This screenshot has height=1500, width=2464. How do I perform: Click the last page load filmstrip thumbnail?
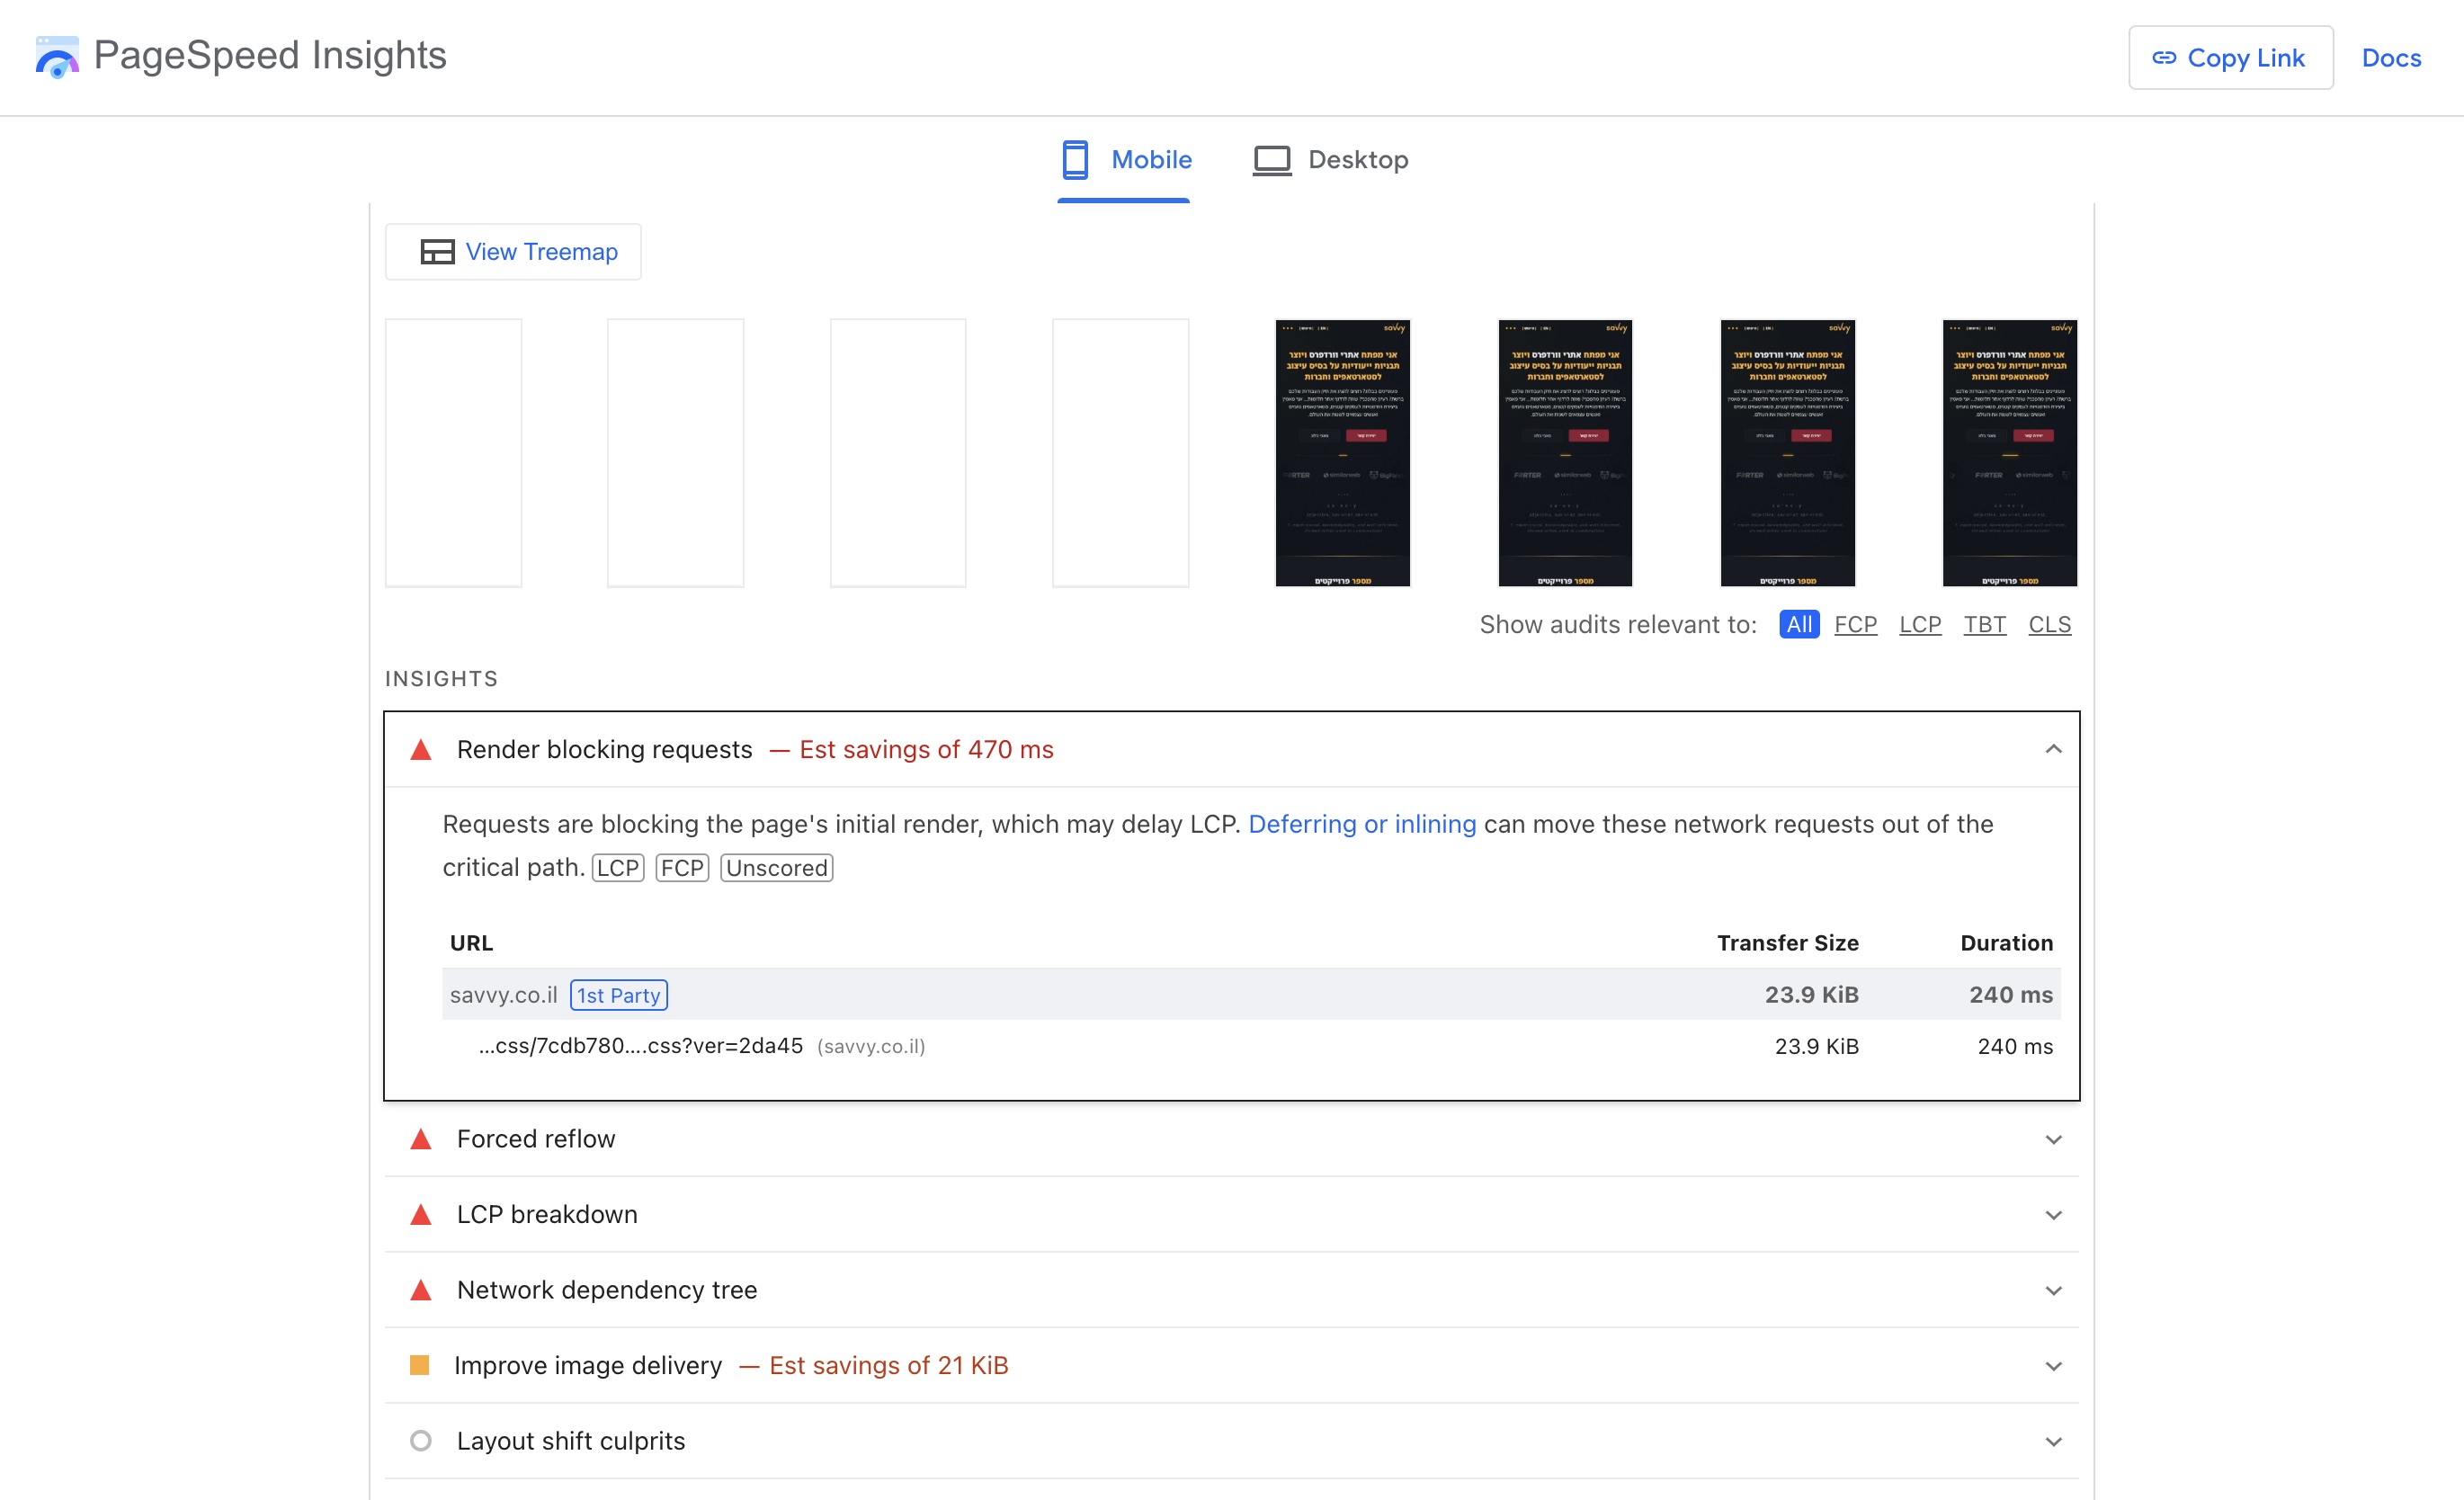[2009, 453]
